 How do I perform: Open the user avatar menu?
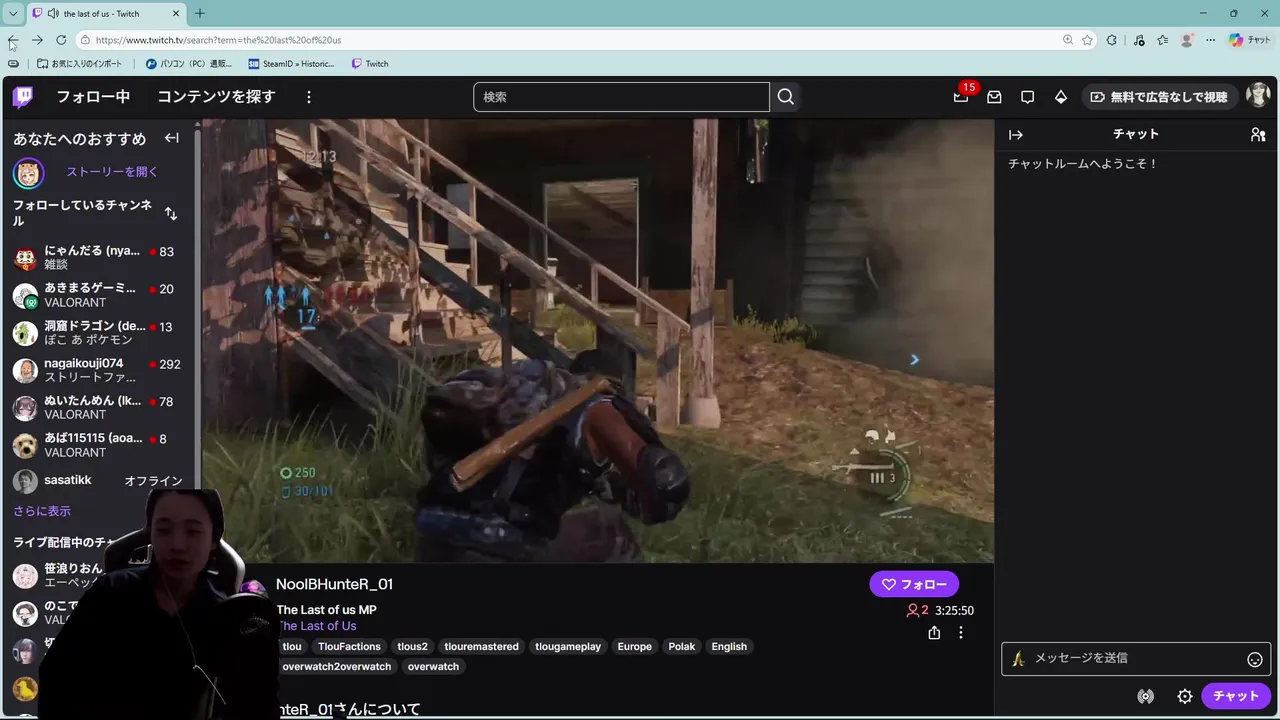(x=1257, y=96)
